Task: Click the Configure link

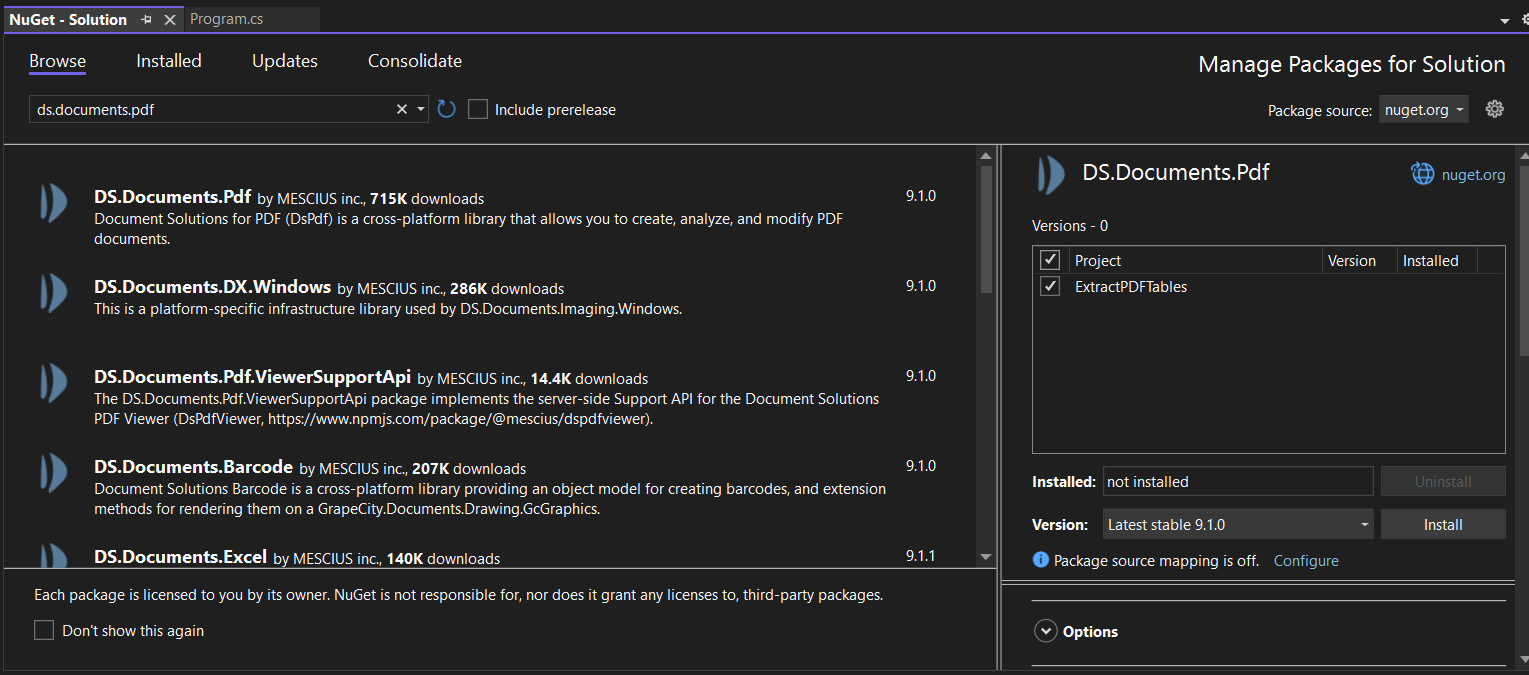Action: (x=1306, y=560)
